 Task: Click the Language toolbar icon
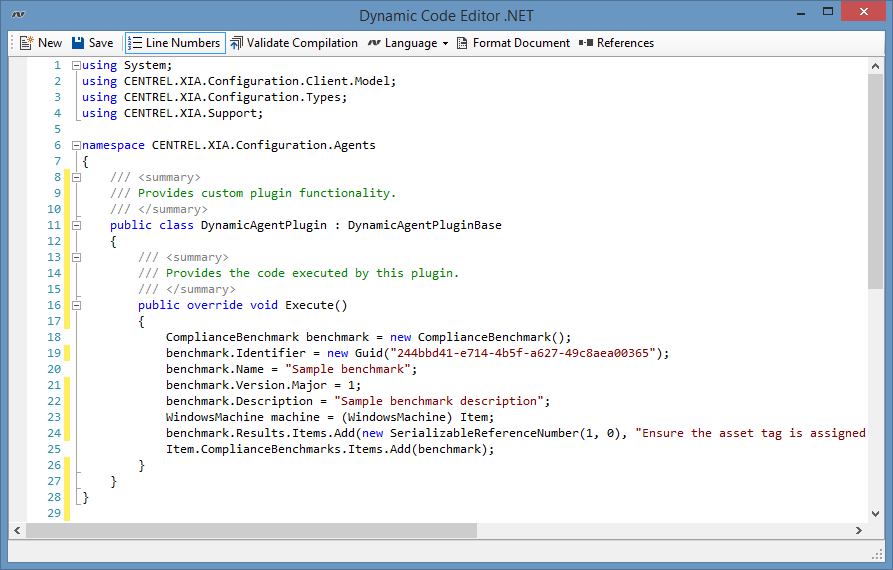coord(374,43)
